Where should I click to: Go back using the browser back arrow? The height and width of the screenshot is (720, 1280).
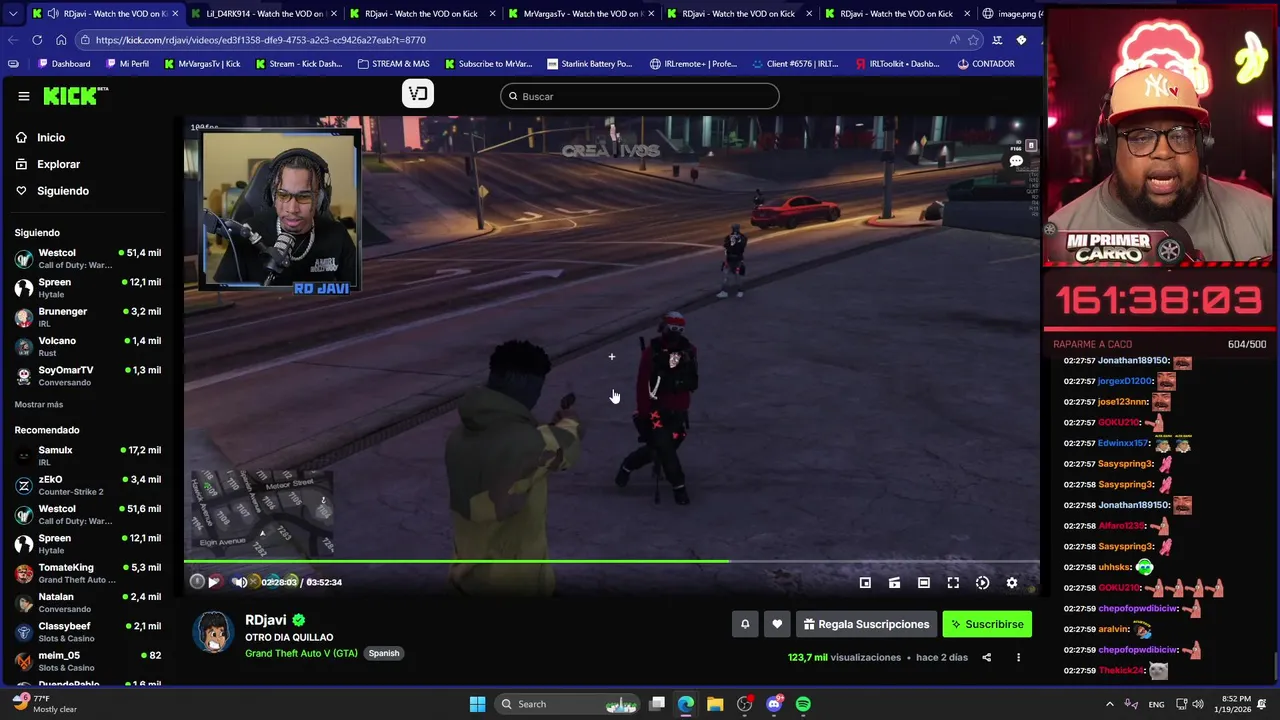point(12,40)
